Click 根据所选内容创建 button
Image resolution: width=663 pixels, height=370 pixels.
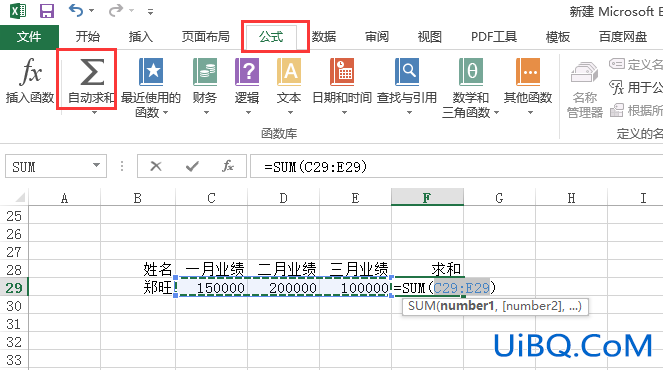coord(636,110)
